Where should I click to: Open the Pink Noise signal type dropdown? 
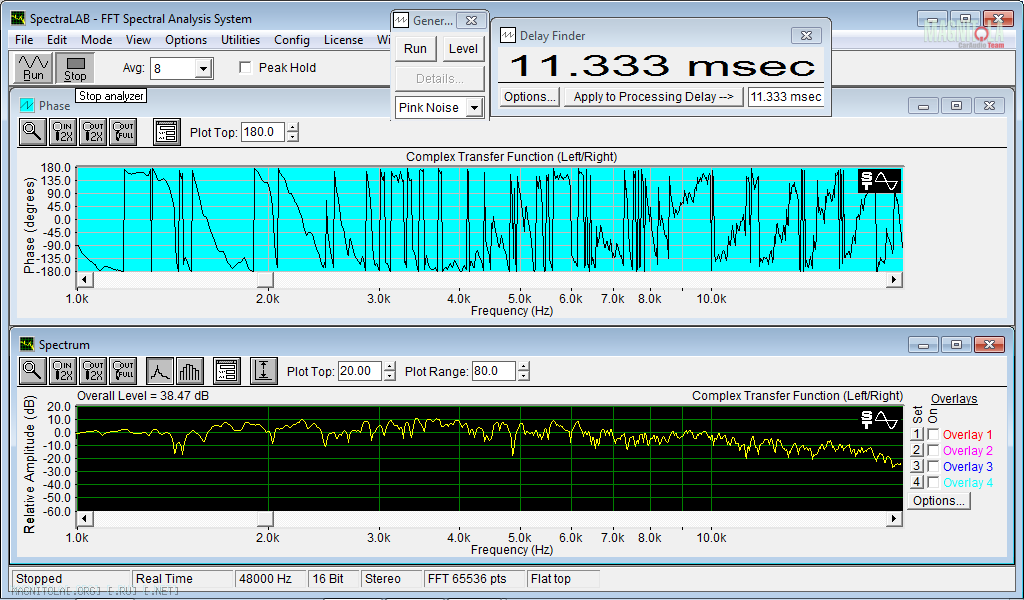click(475, 108)
